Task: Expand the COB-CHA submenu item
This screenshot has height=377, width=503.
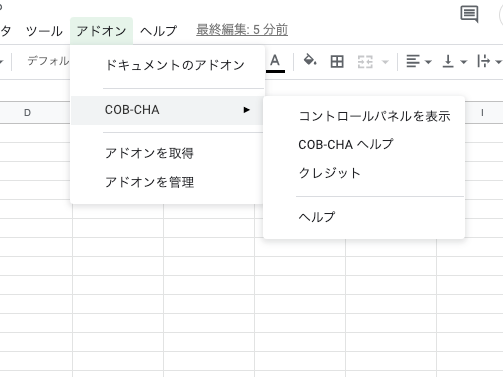Action: [x=168, y=110]
